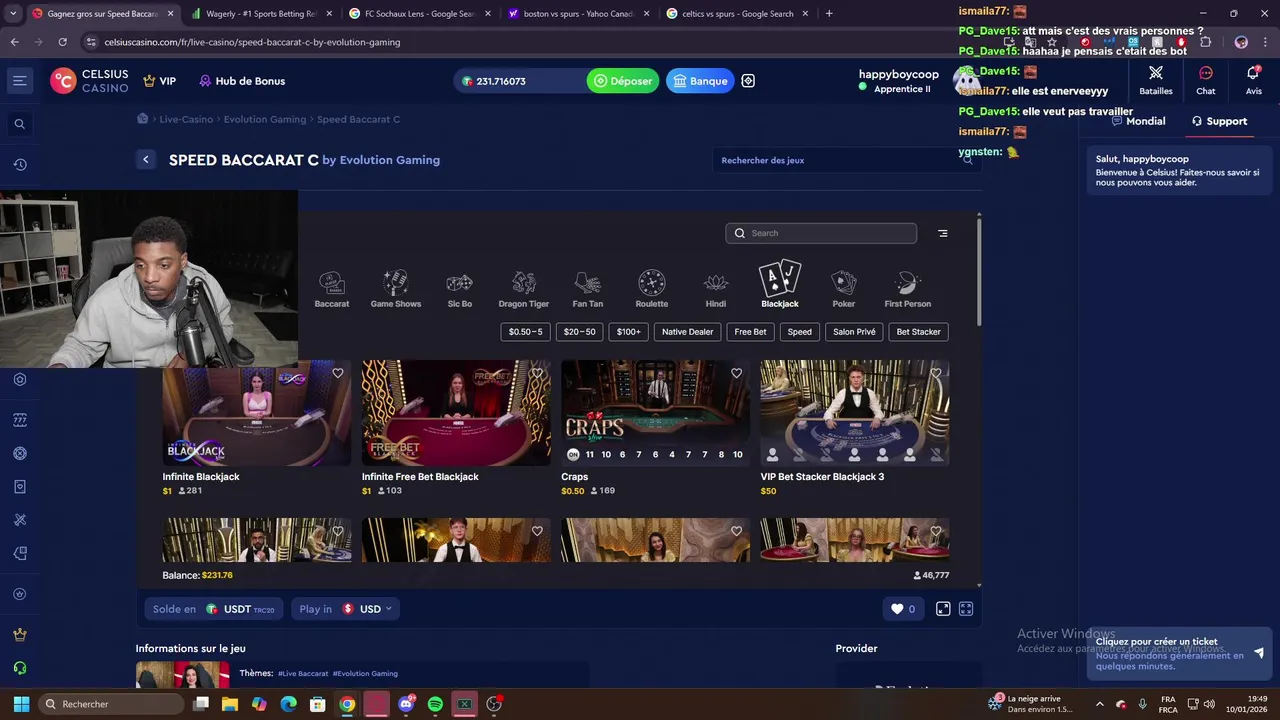Open the Craps table thumbnail
Image resolution: width=1280 pixels, height=720 pixels.
655,413
